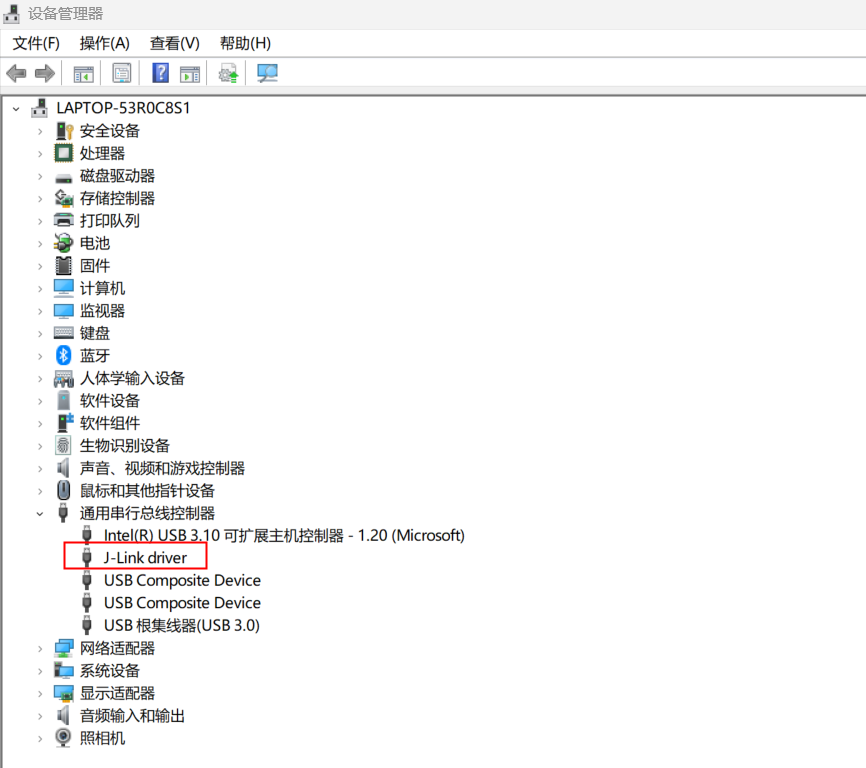Update device driver toolbar icon

click(228, 73)
